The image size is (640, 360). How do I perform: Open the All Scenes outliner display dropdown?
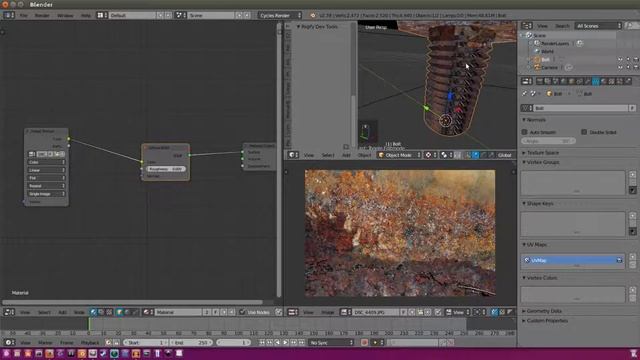[598, 26]
